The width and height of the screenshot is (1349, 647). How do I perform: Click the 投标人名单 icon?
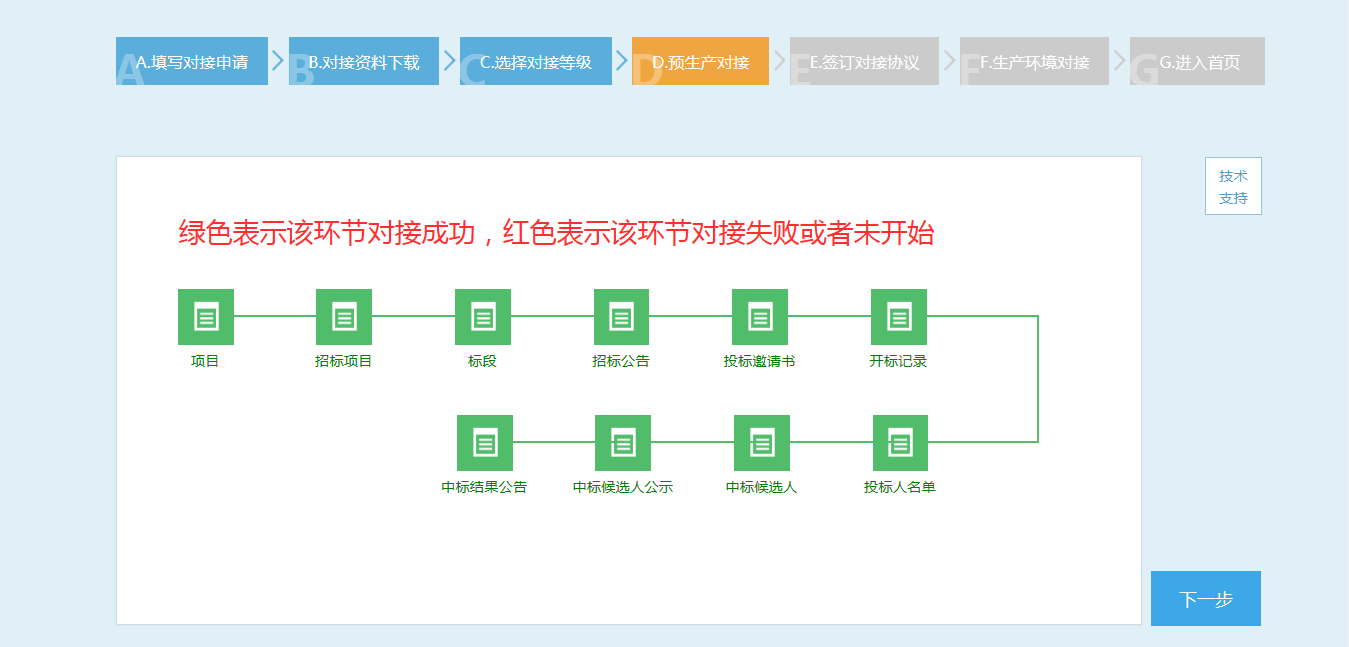click(900, 441)
